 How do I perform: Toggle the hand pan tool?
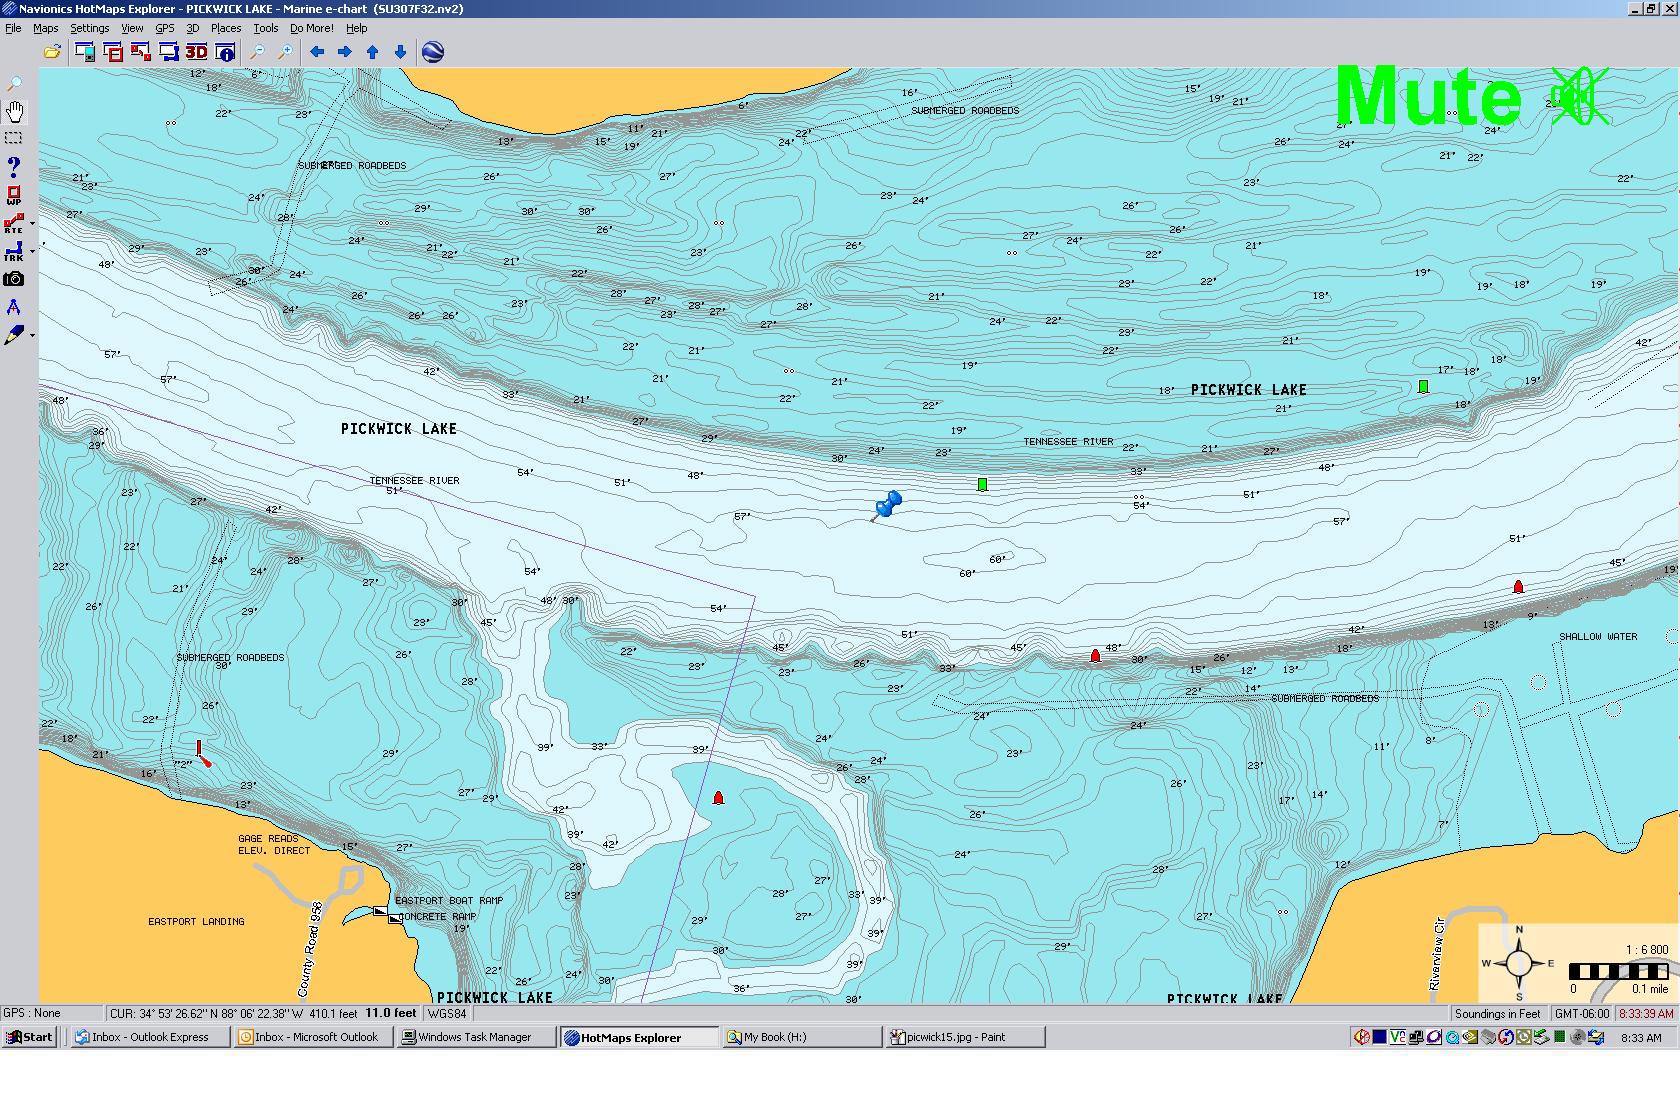click(x=14, y=111)
